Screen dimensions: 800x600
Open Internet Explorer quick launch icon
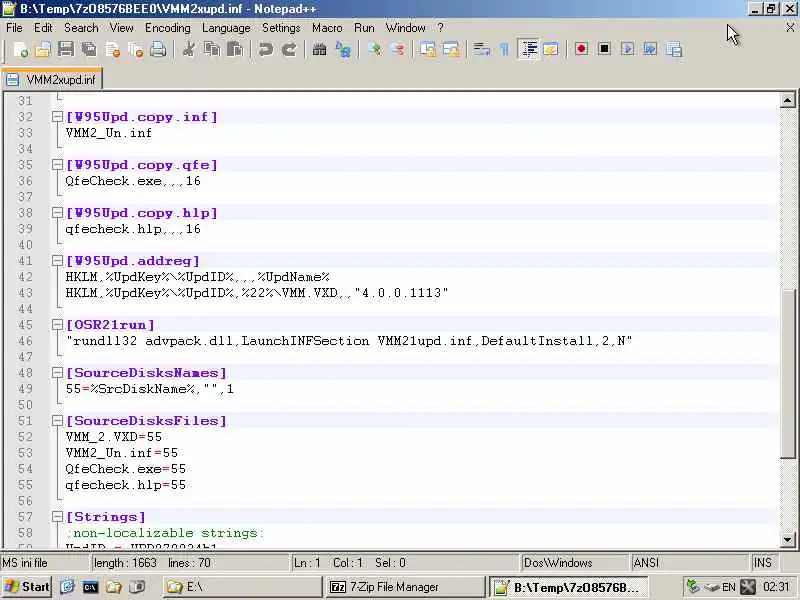coord(67,587)
